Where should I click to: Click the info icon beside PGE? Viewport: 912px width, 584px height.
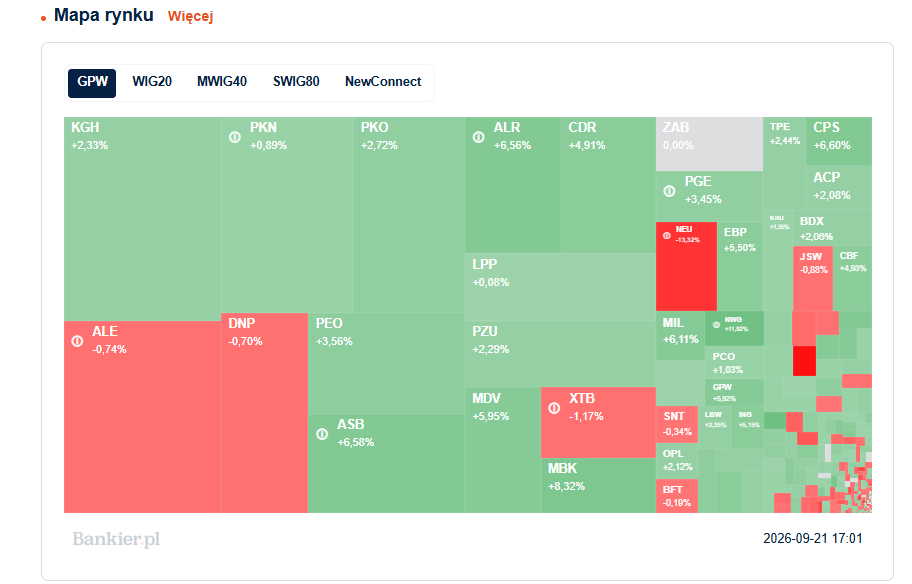(x=669, y=191)
